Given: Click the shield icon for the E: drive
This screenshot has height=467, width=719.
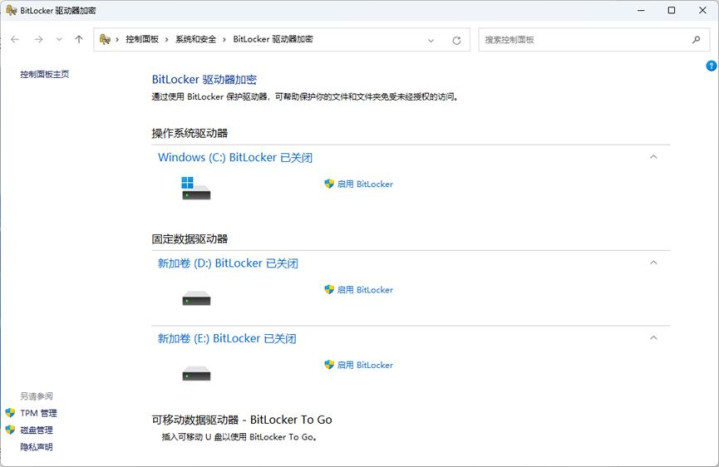Looking at the screenshot, I should pyautogui.click(x=329, y=365).
